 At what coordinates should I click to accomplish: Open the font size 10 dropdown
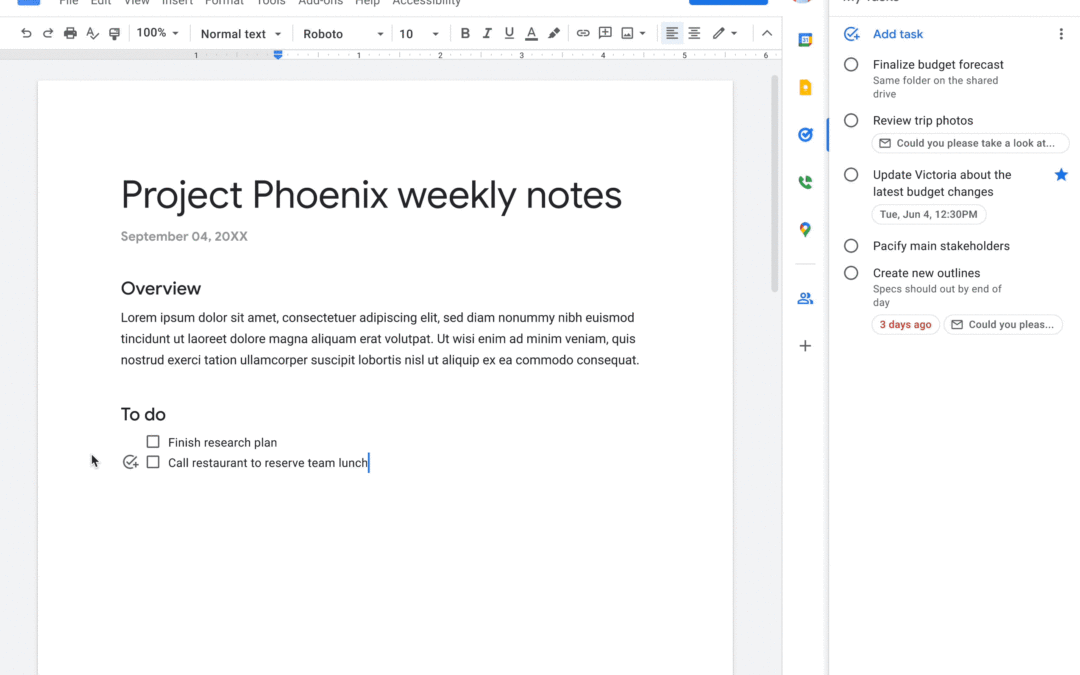tap(419, 34)
